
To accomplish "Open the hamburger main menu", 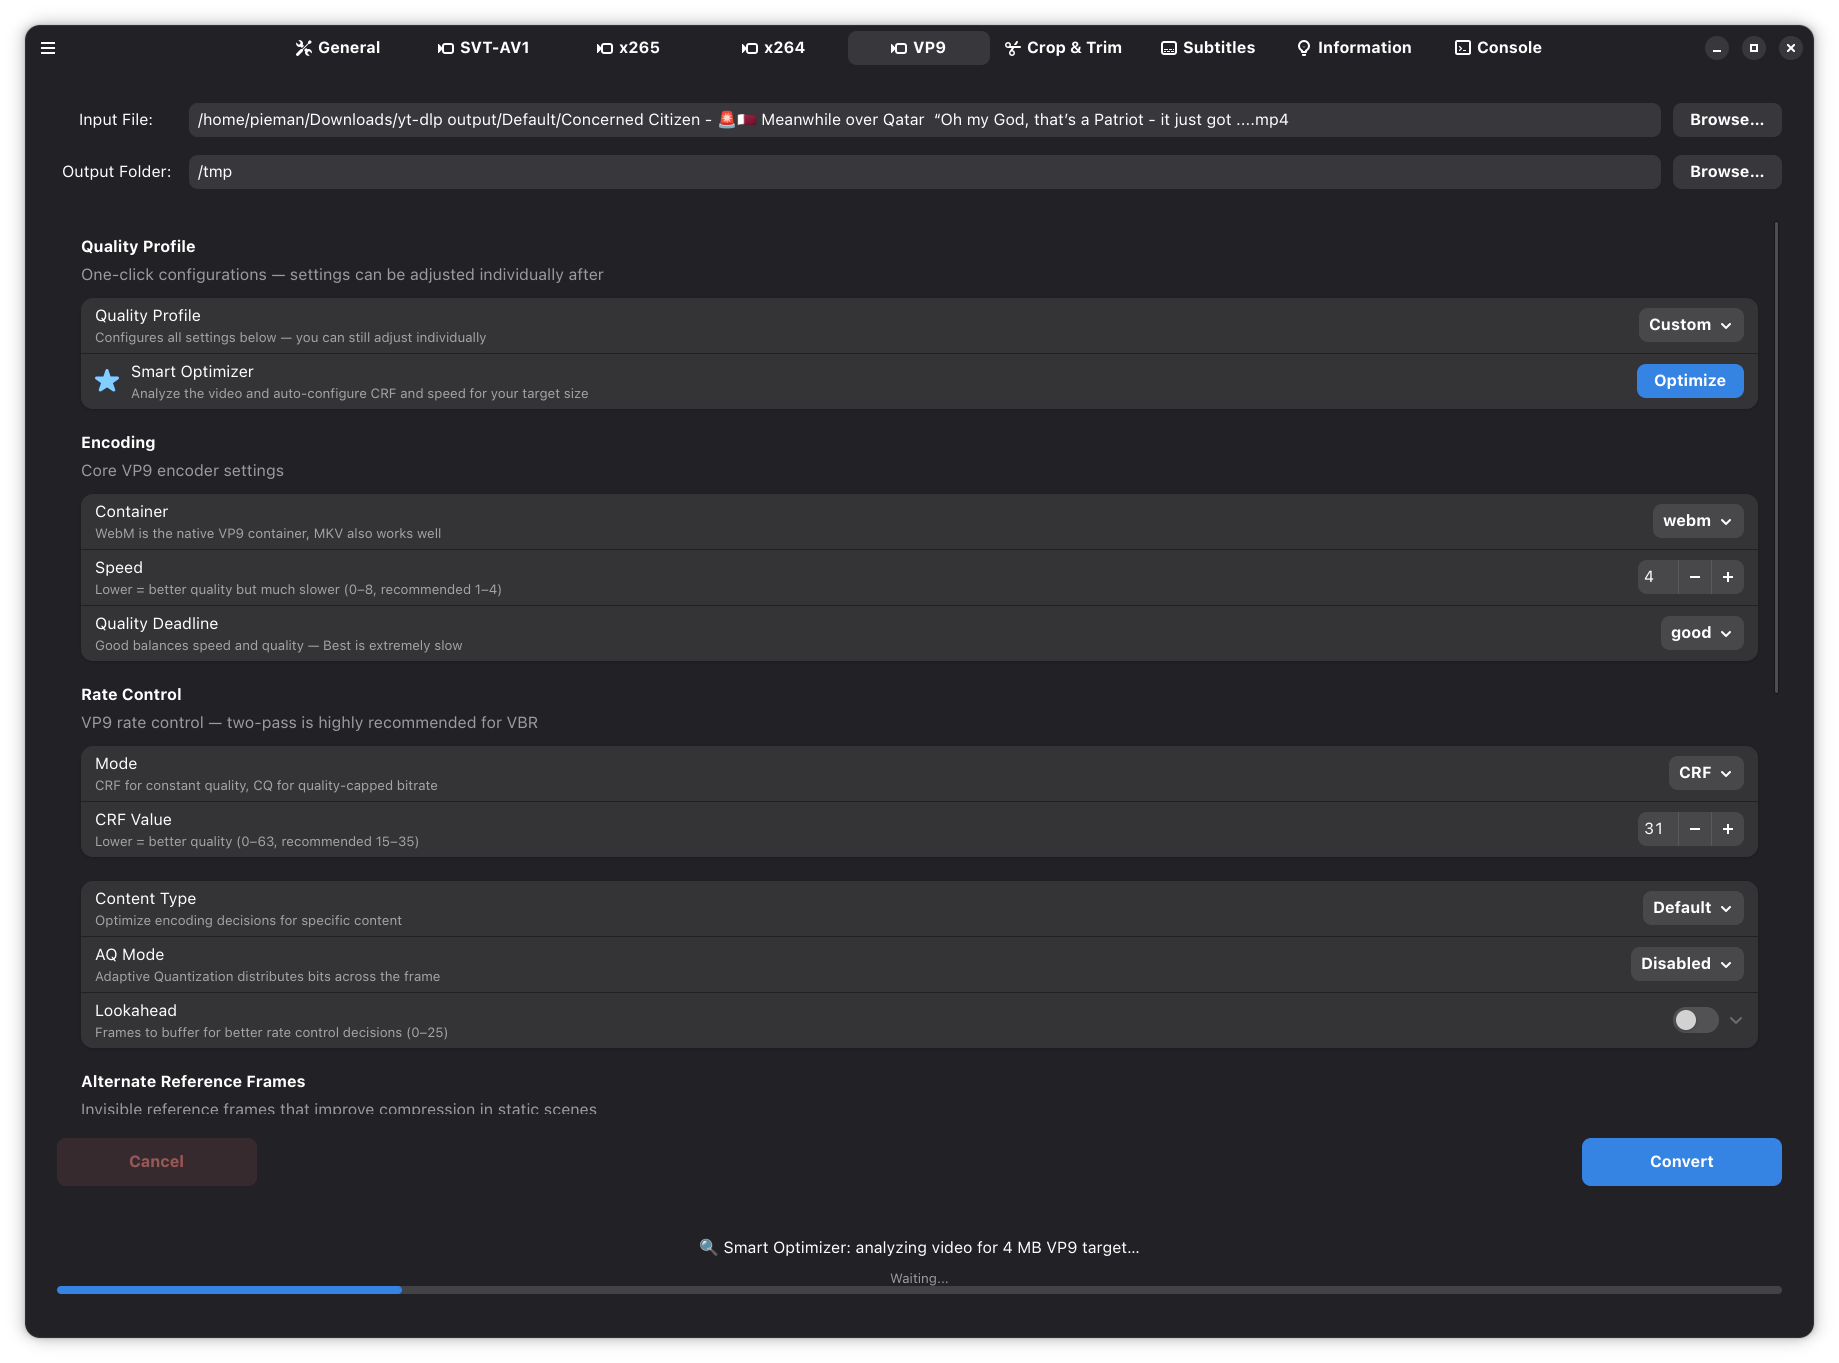I will tap(48, 48).
